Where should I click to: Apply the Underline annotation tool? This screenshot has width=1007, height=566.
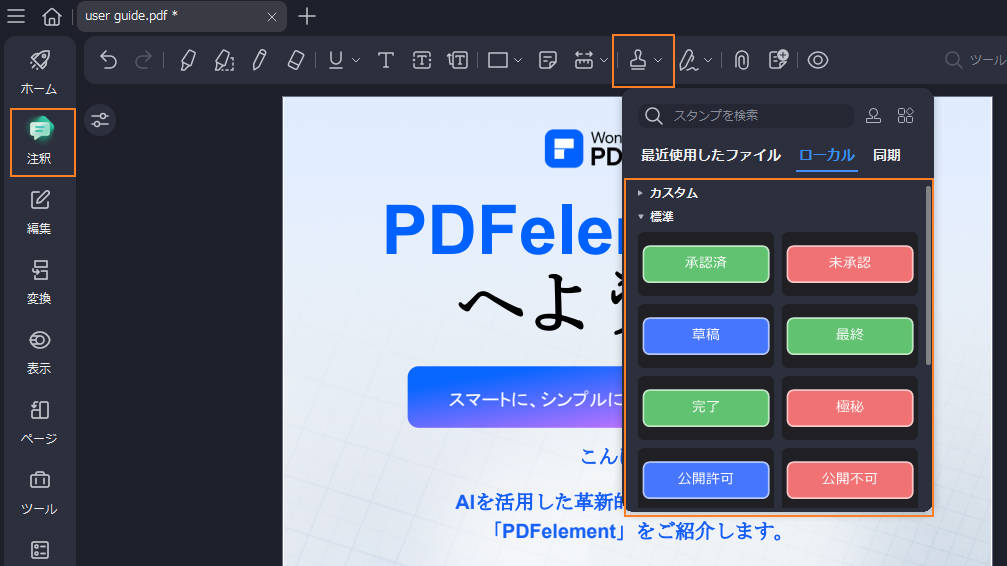[335, 60]
